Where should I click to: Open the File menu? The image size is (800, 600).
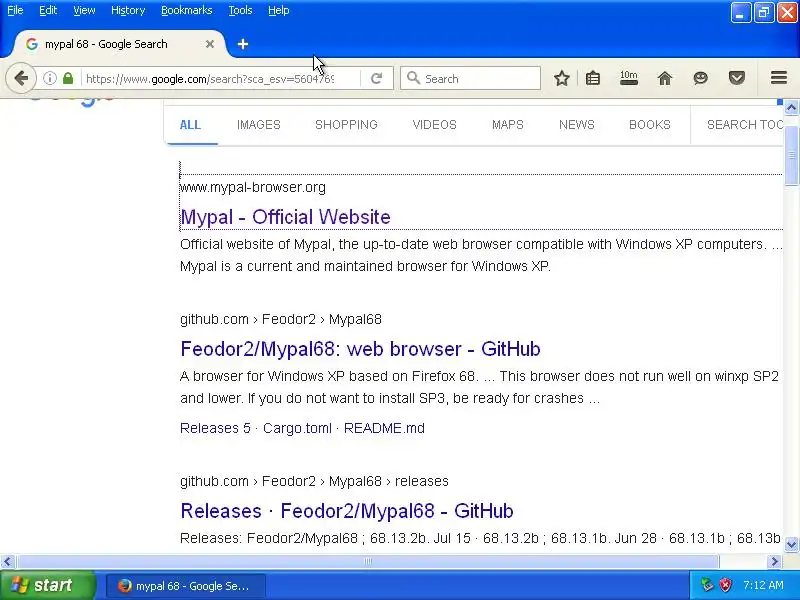tap(15, 10)
